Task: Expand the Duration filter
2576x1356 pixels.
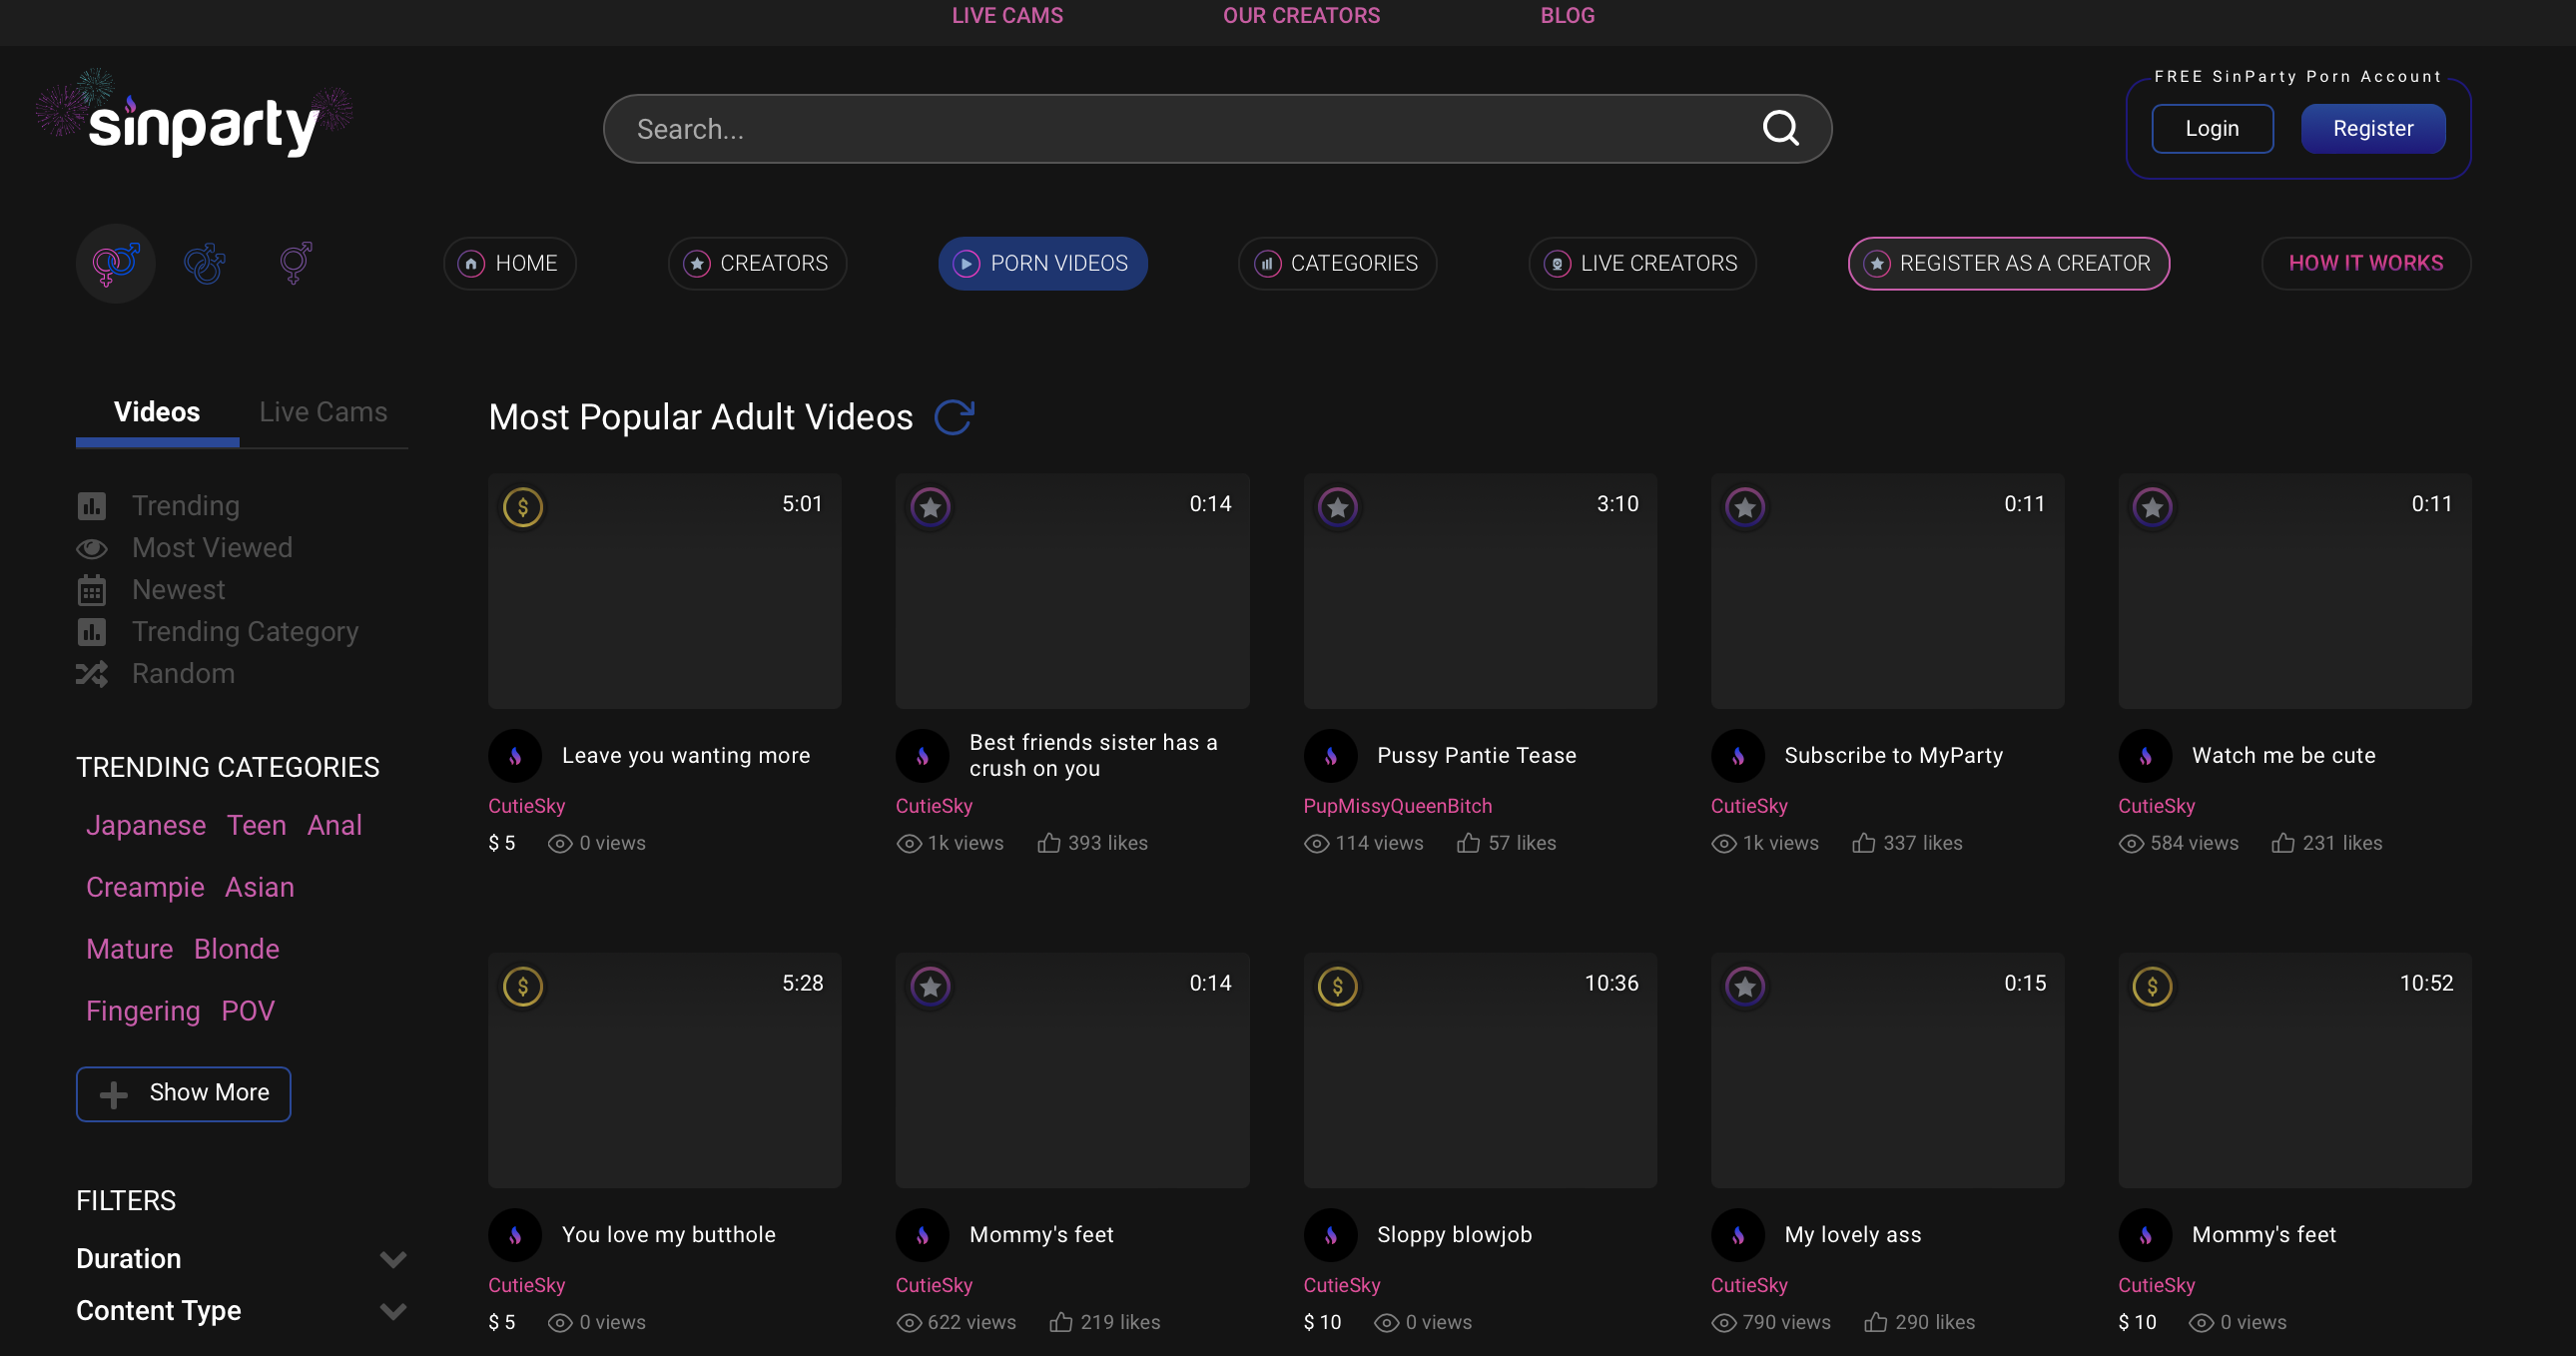Action: point(241,1258)
